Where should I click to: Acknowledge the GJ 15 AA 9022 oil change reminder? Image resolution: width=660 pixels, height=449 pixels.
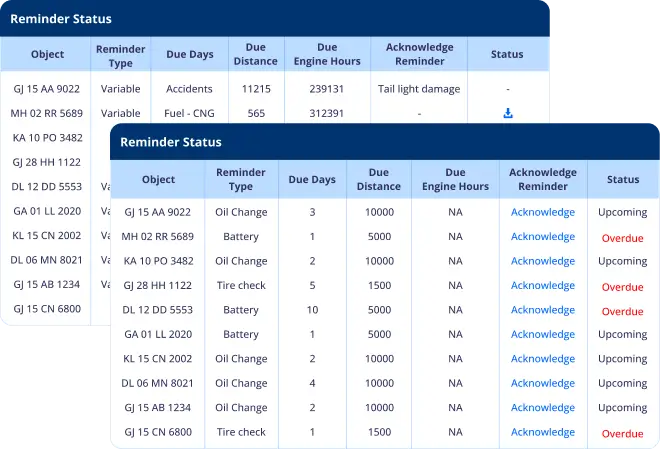(543, 212)
